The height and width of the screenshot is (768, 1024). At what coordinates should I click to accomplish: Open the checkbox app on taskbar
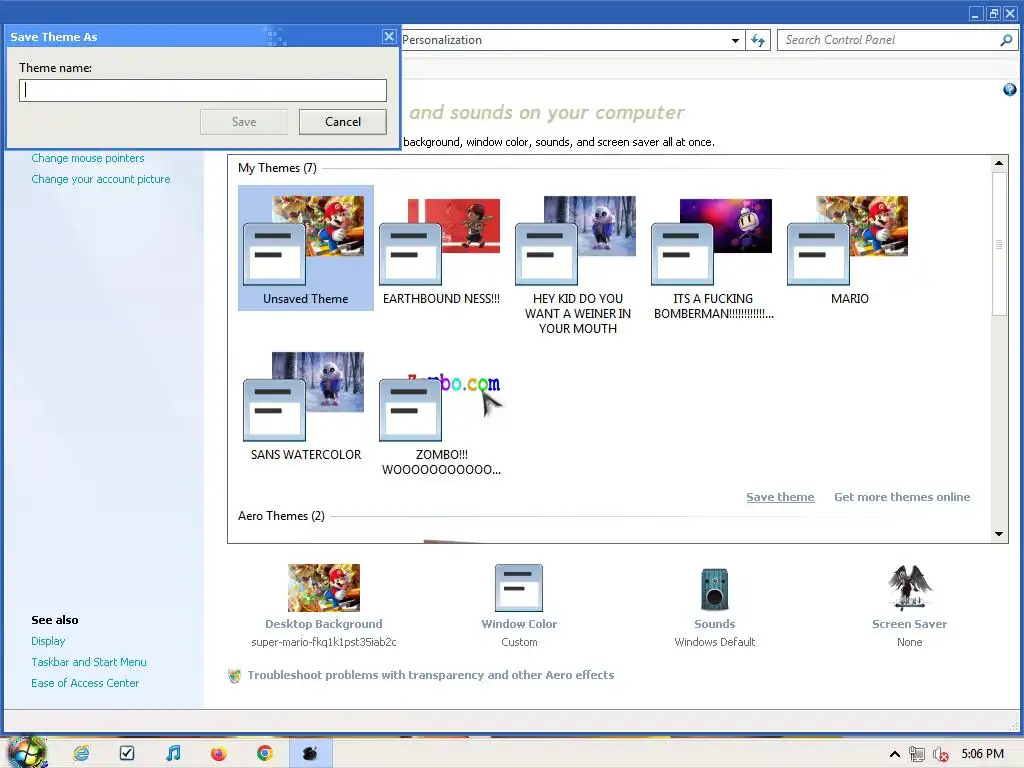pos(127,754)
